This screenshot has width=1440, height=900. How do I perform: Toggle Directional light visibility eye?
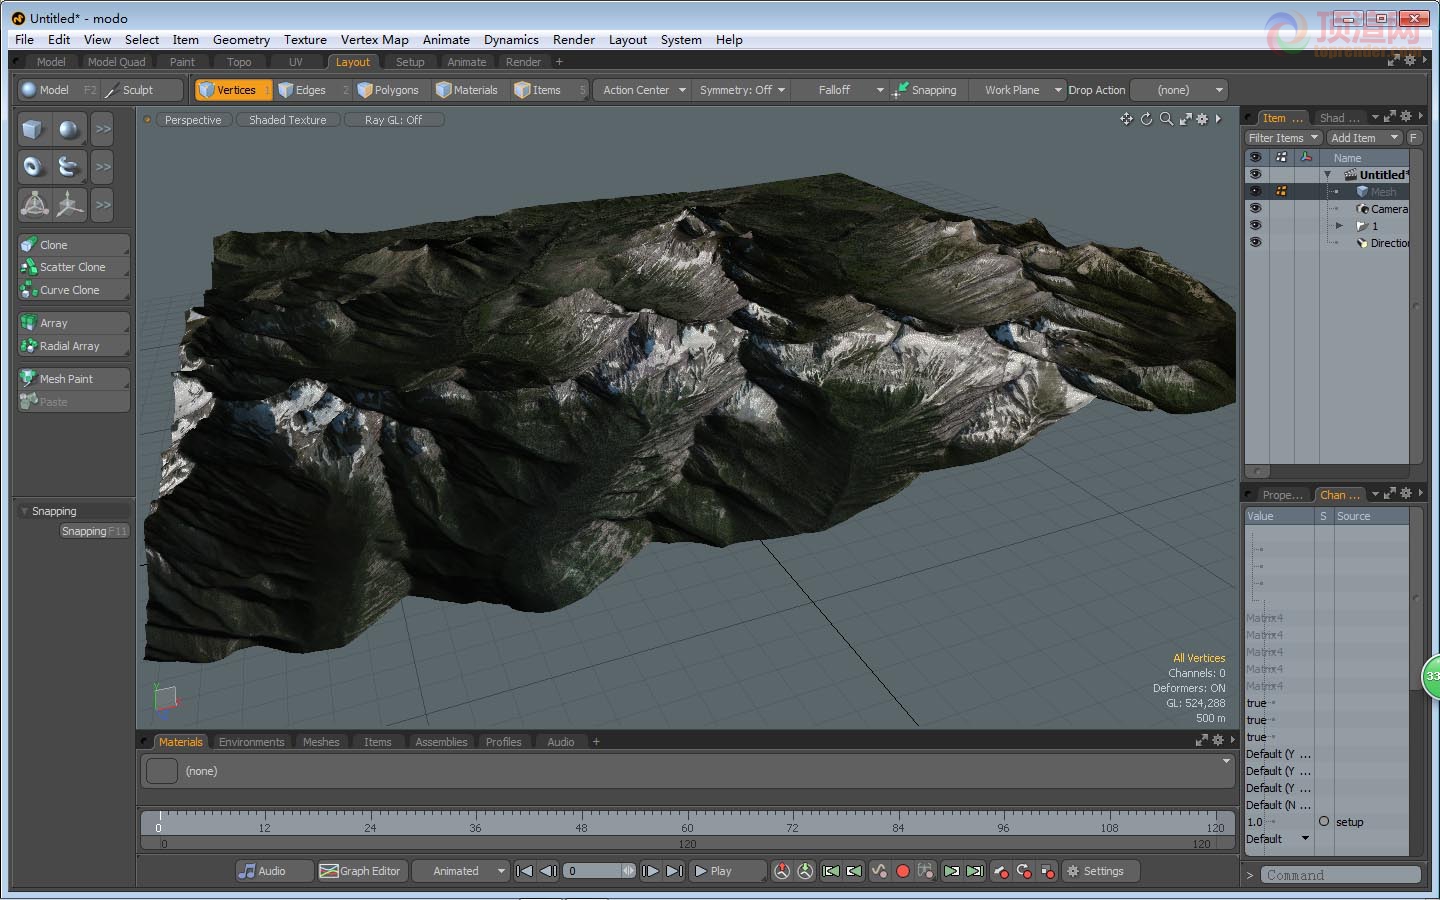[x=1255, y=242]
